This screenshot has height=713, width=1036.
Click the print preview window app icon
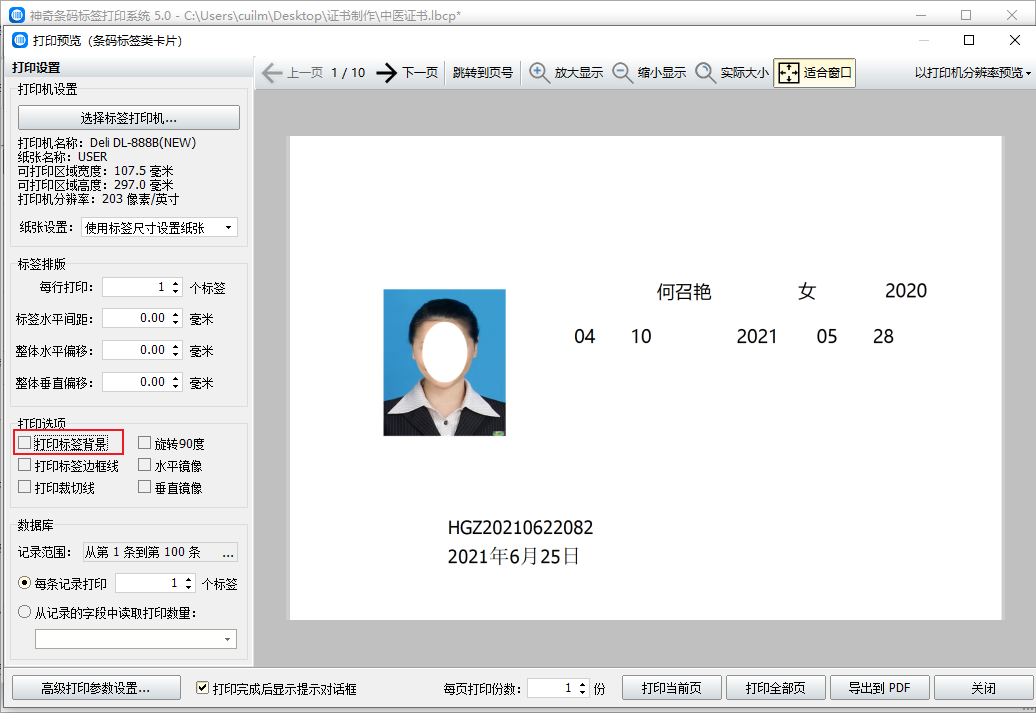point(20,40)
